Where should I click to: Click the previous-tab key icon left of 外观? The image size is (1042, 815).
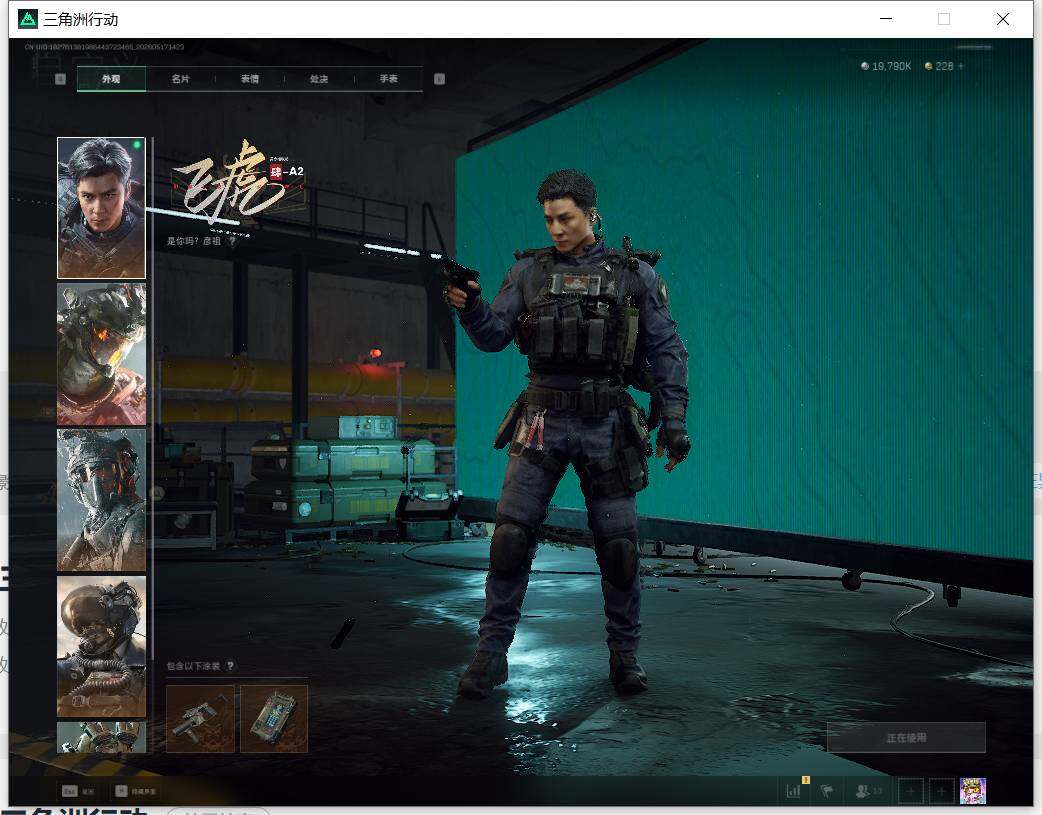tap(60, 79)
